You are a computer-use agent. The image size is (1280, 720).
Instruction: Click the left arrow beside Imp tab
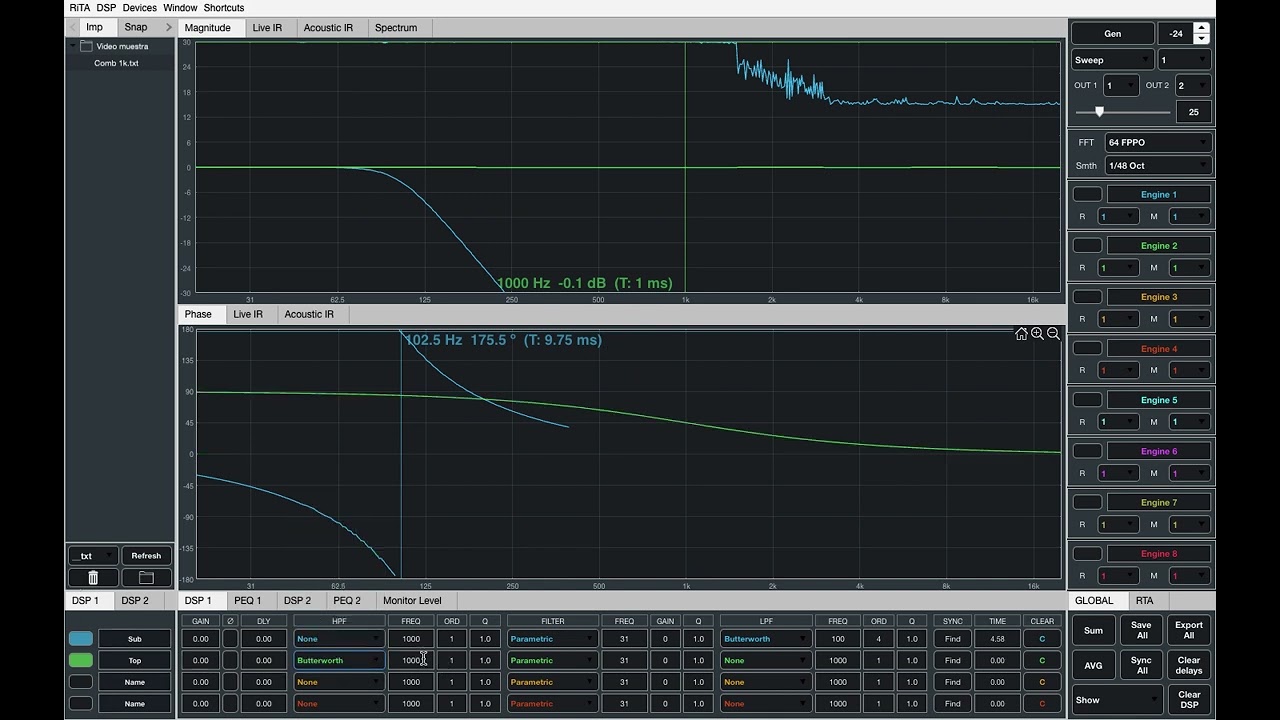73,28
